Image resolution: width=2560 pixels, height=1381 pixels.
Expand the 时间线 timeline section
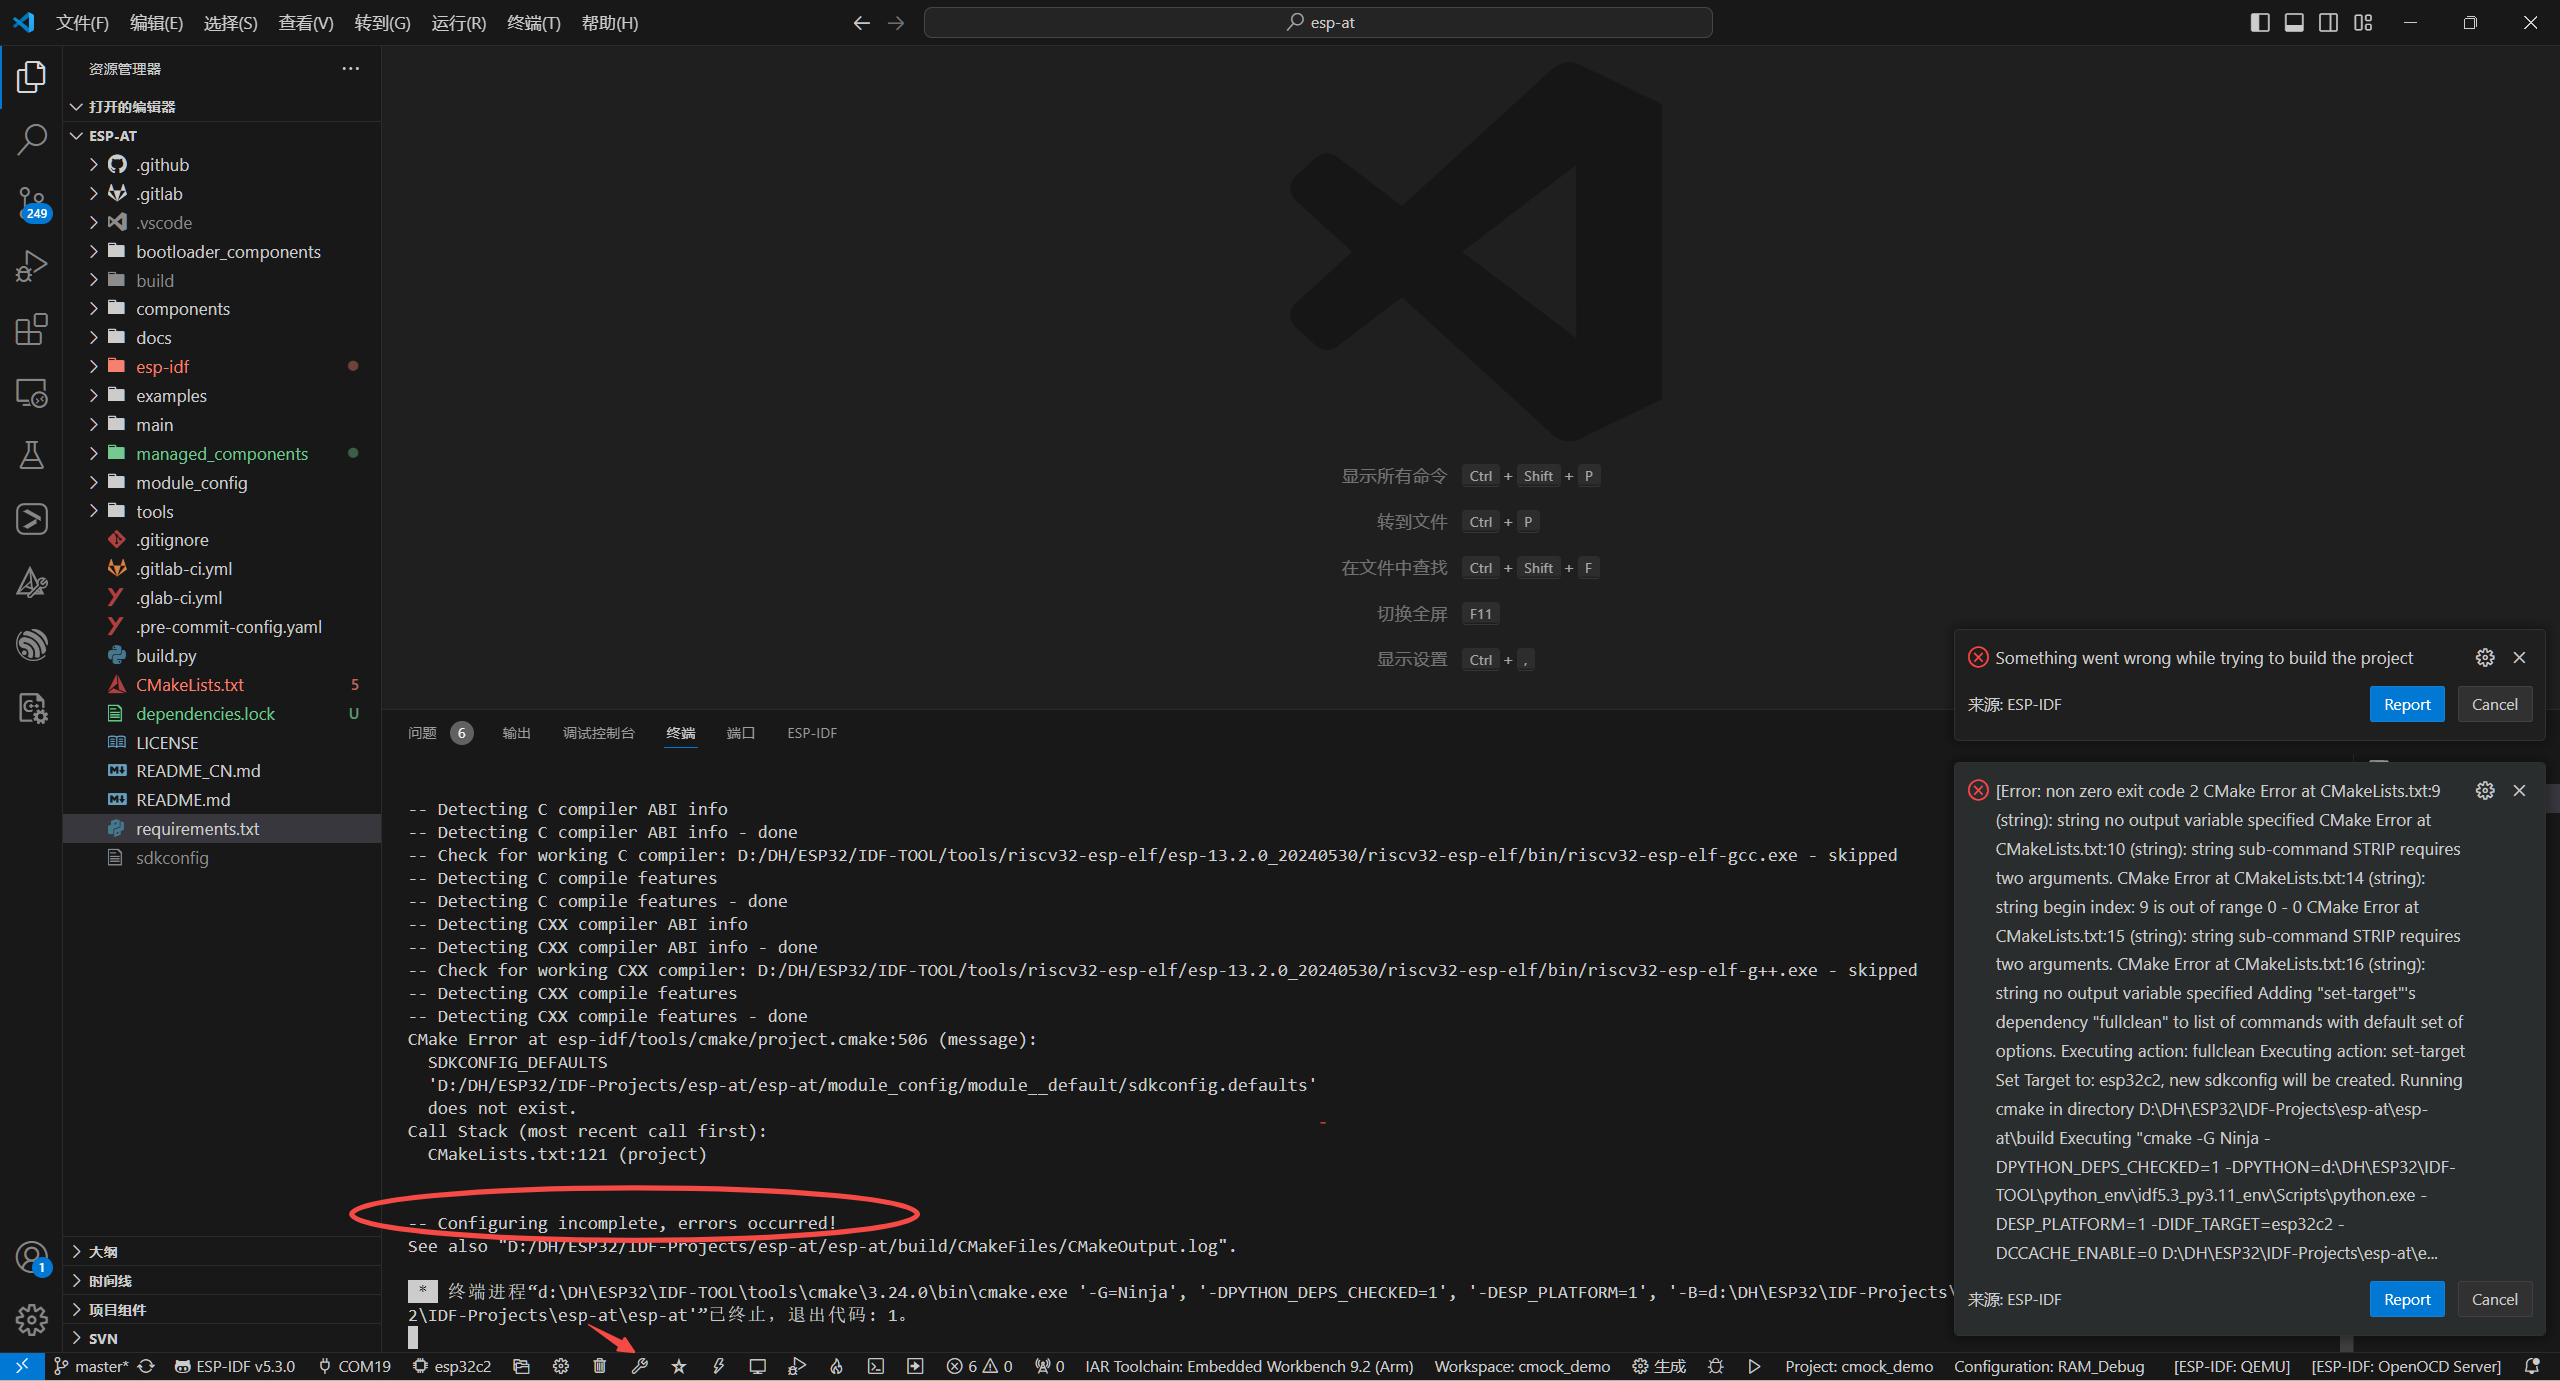click(x=222, y=1281)
